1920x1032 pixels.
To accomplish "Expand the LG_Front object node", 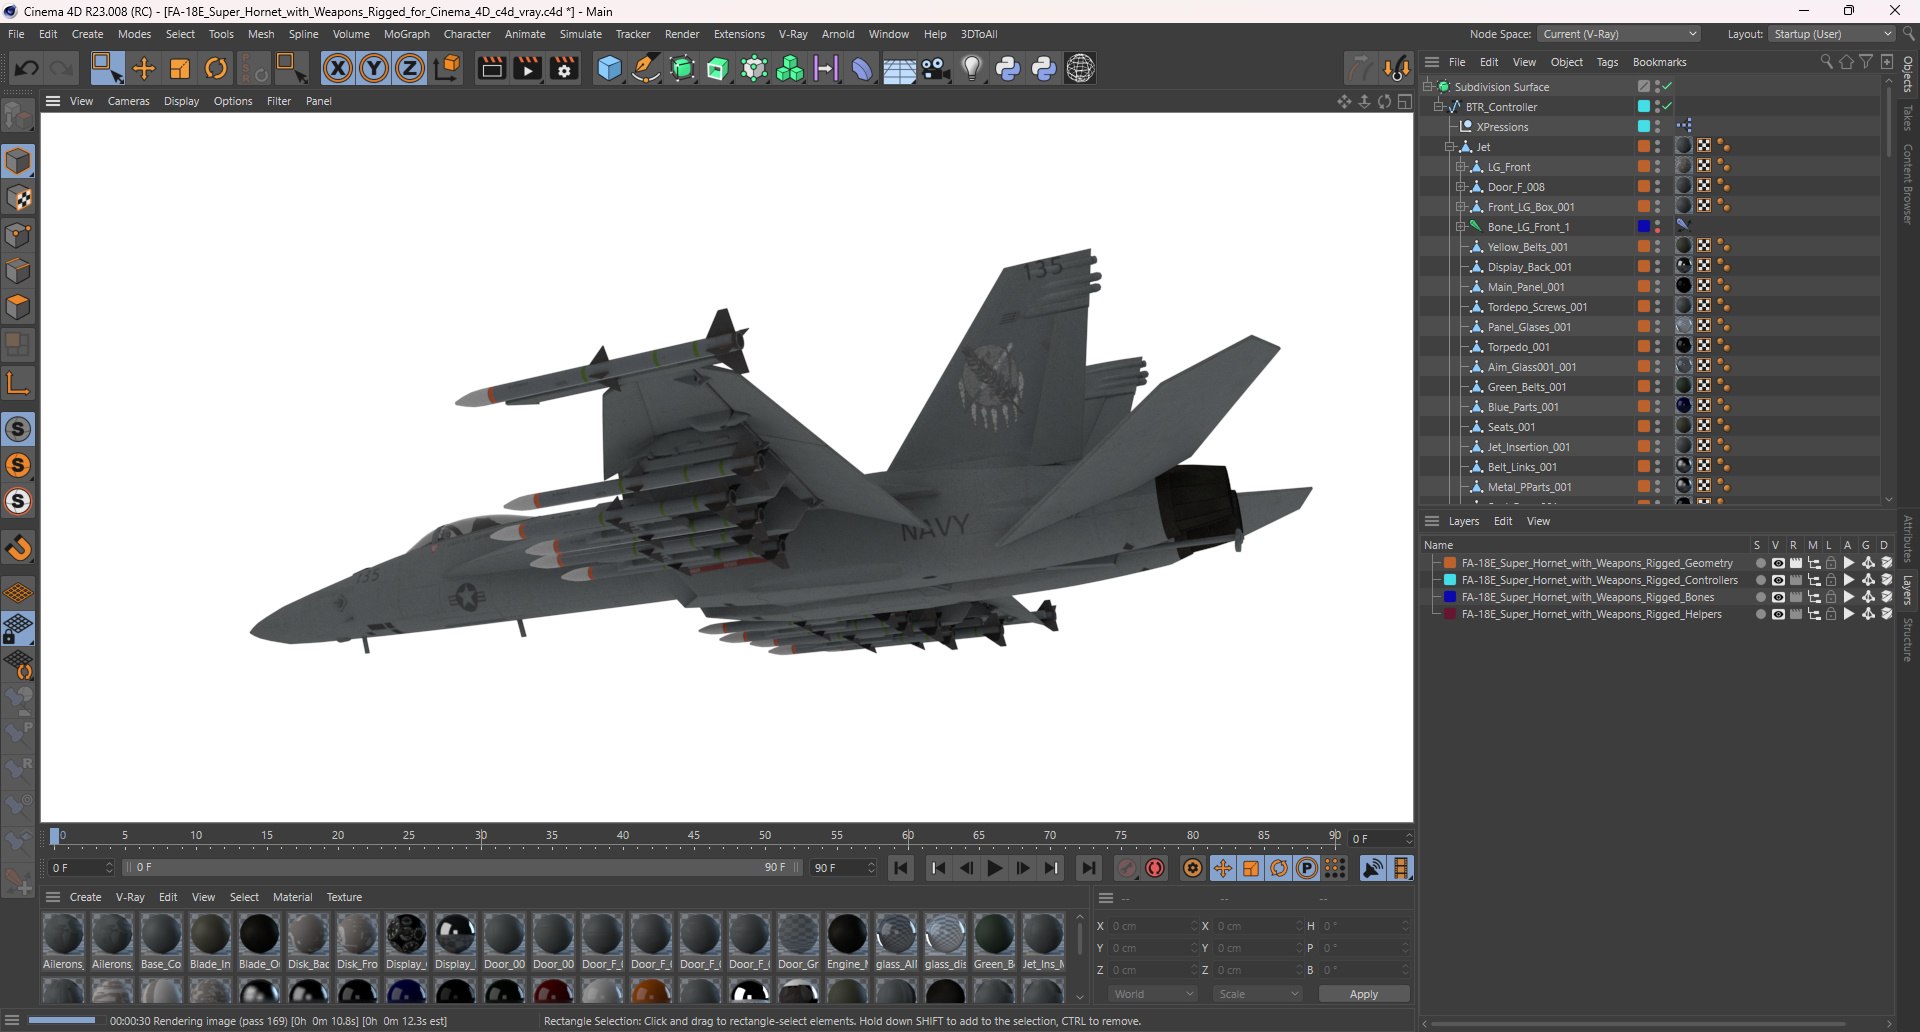I will point(1461,167).
